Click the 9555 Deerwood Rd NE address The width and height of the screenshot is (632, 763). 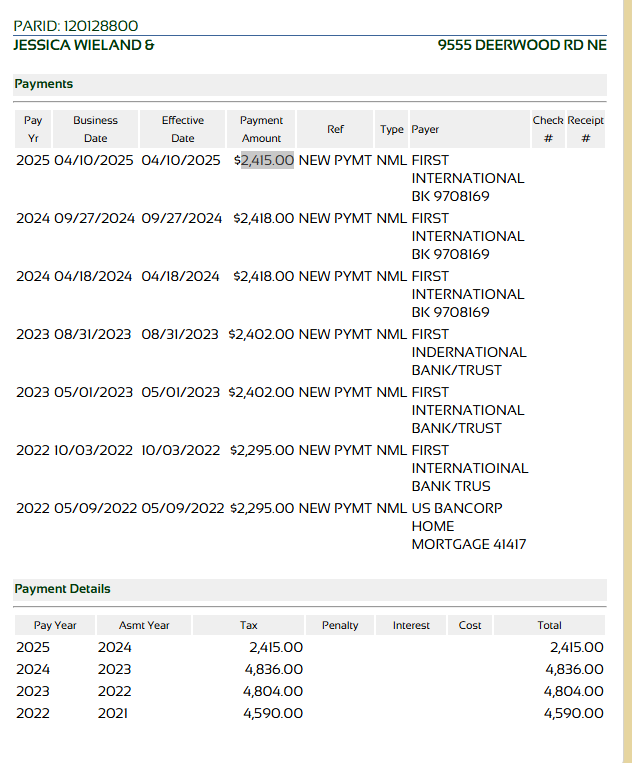(522, 45)
